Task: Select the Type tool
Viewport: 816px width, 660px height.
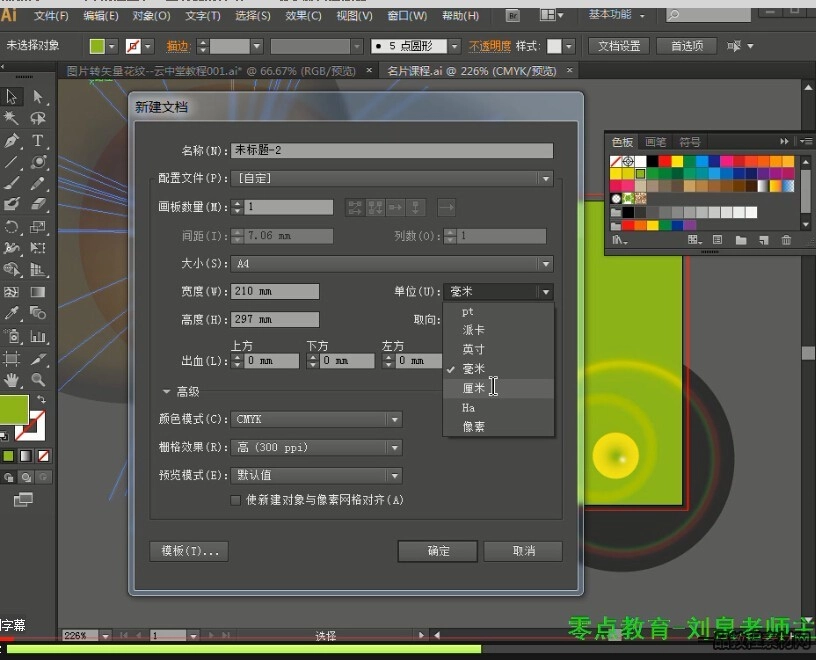Action: click(38, 141)
